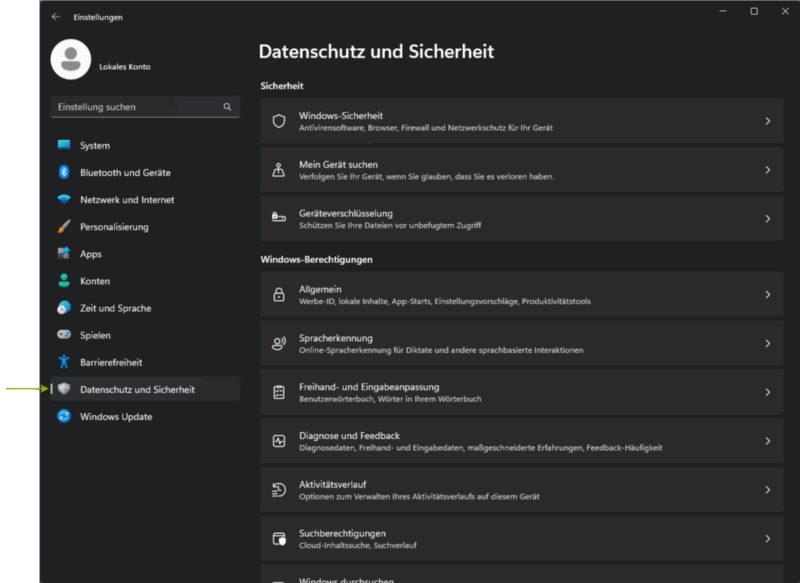Click text 'Cloud-Inhaltssuche, Suchverlauf'

click(x=358, y=545)
